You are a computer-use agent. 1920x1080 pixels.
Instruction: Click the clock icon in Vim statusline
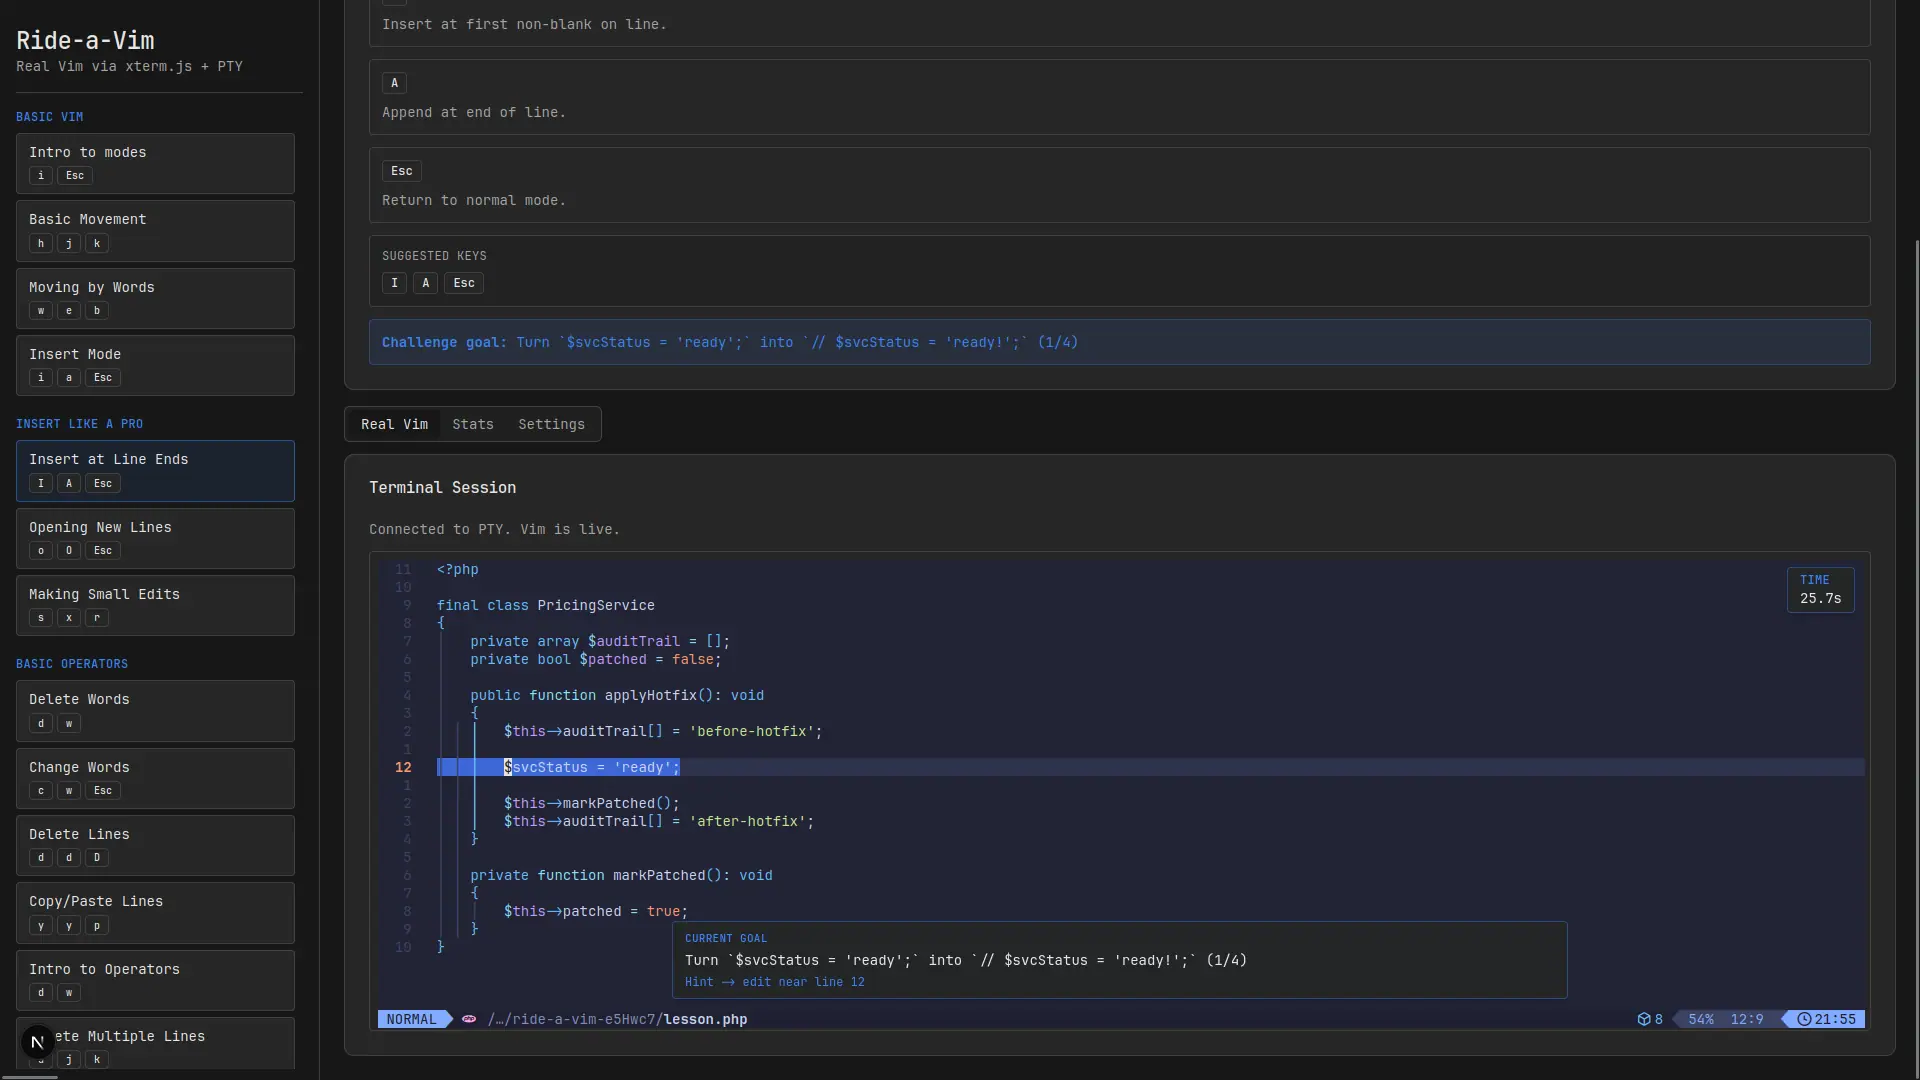pos(1804,1019)
